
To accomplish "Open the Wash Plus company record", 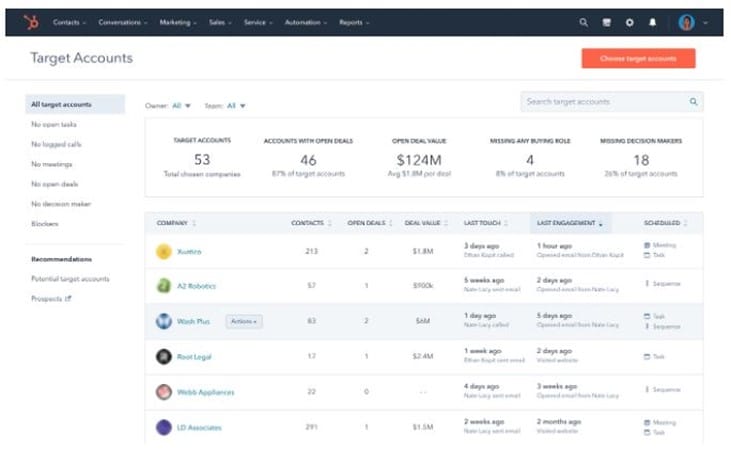I will tap(193, 321).
